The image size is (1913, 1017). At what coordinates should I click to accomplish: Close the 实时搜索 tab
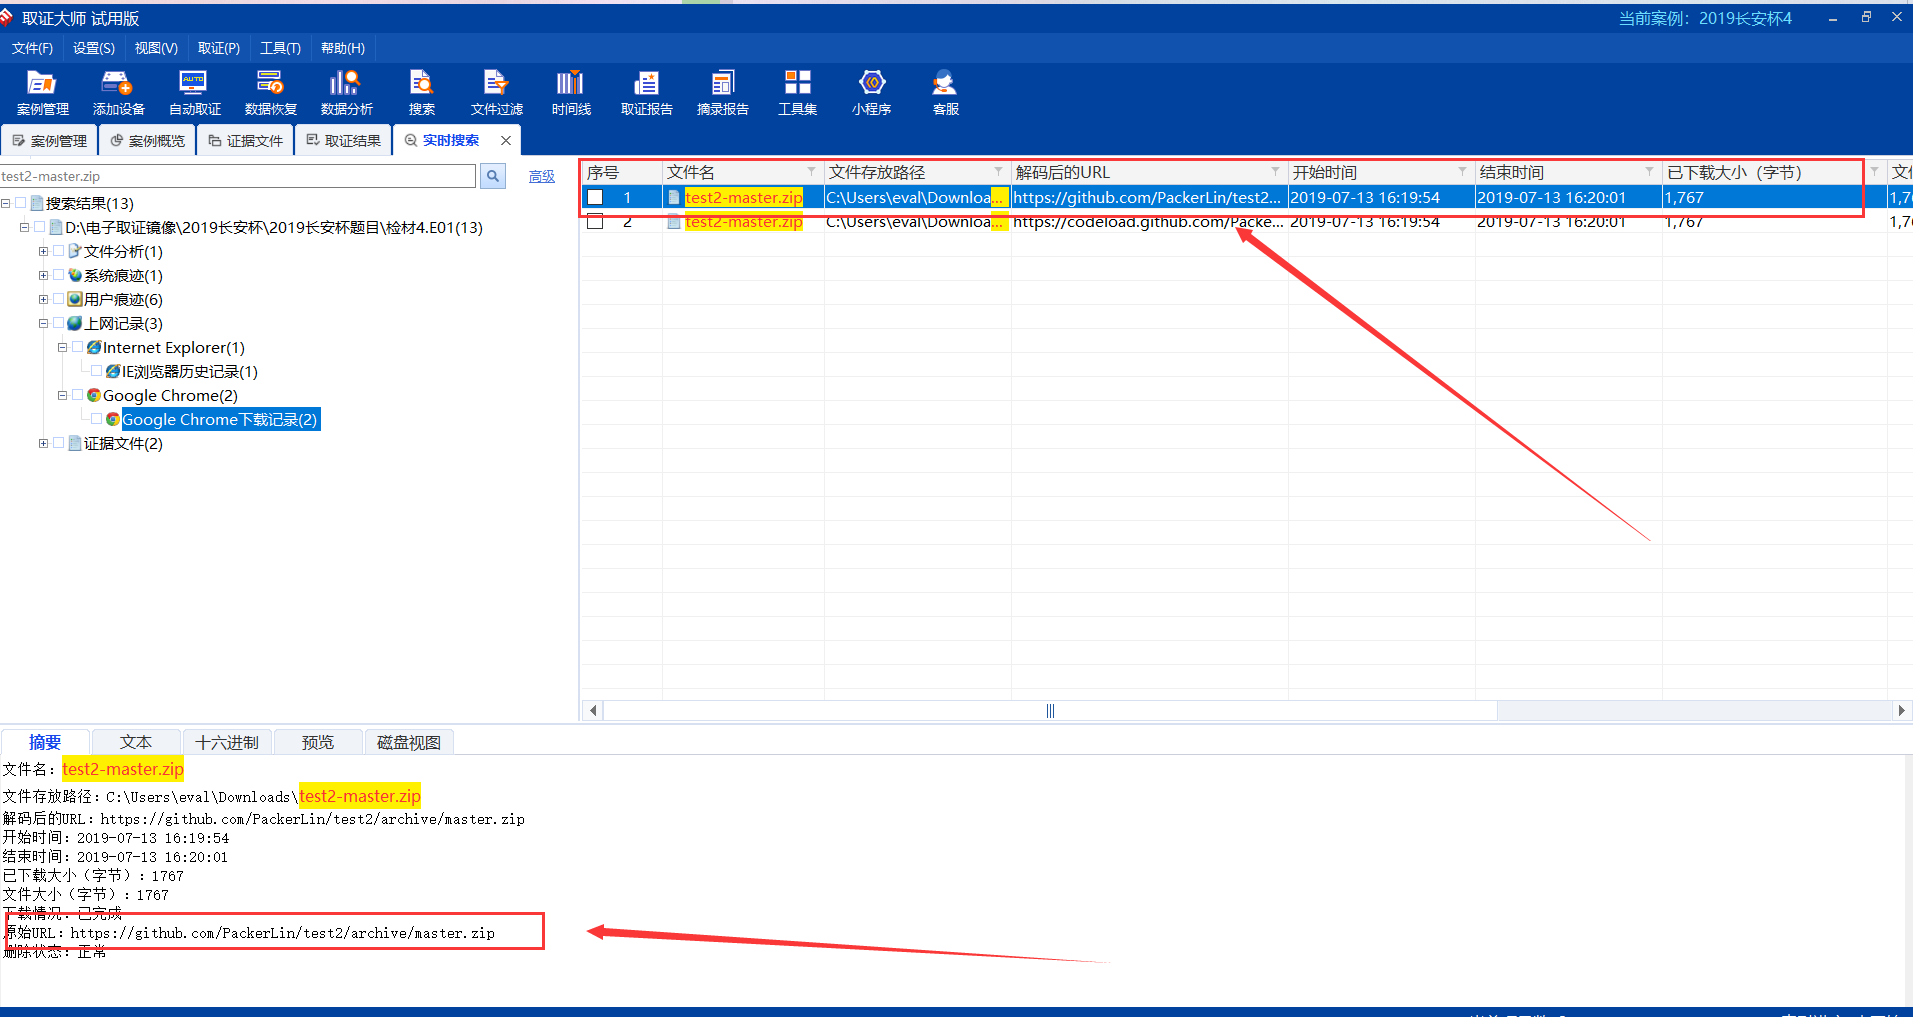pyautogui.click(x=506, y=141)
